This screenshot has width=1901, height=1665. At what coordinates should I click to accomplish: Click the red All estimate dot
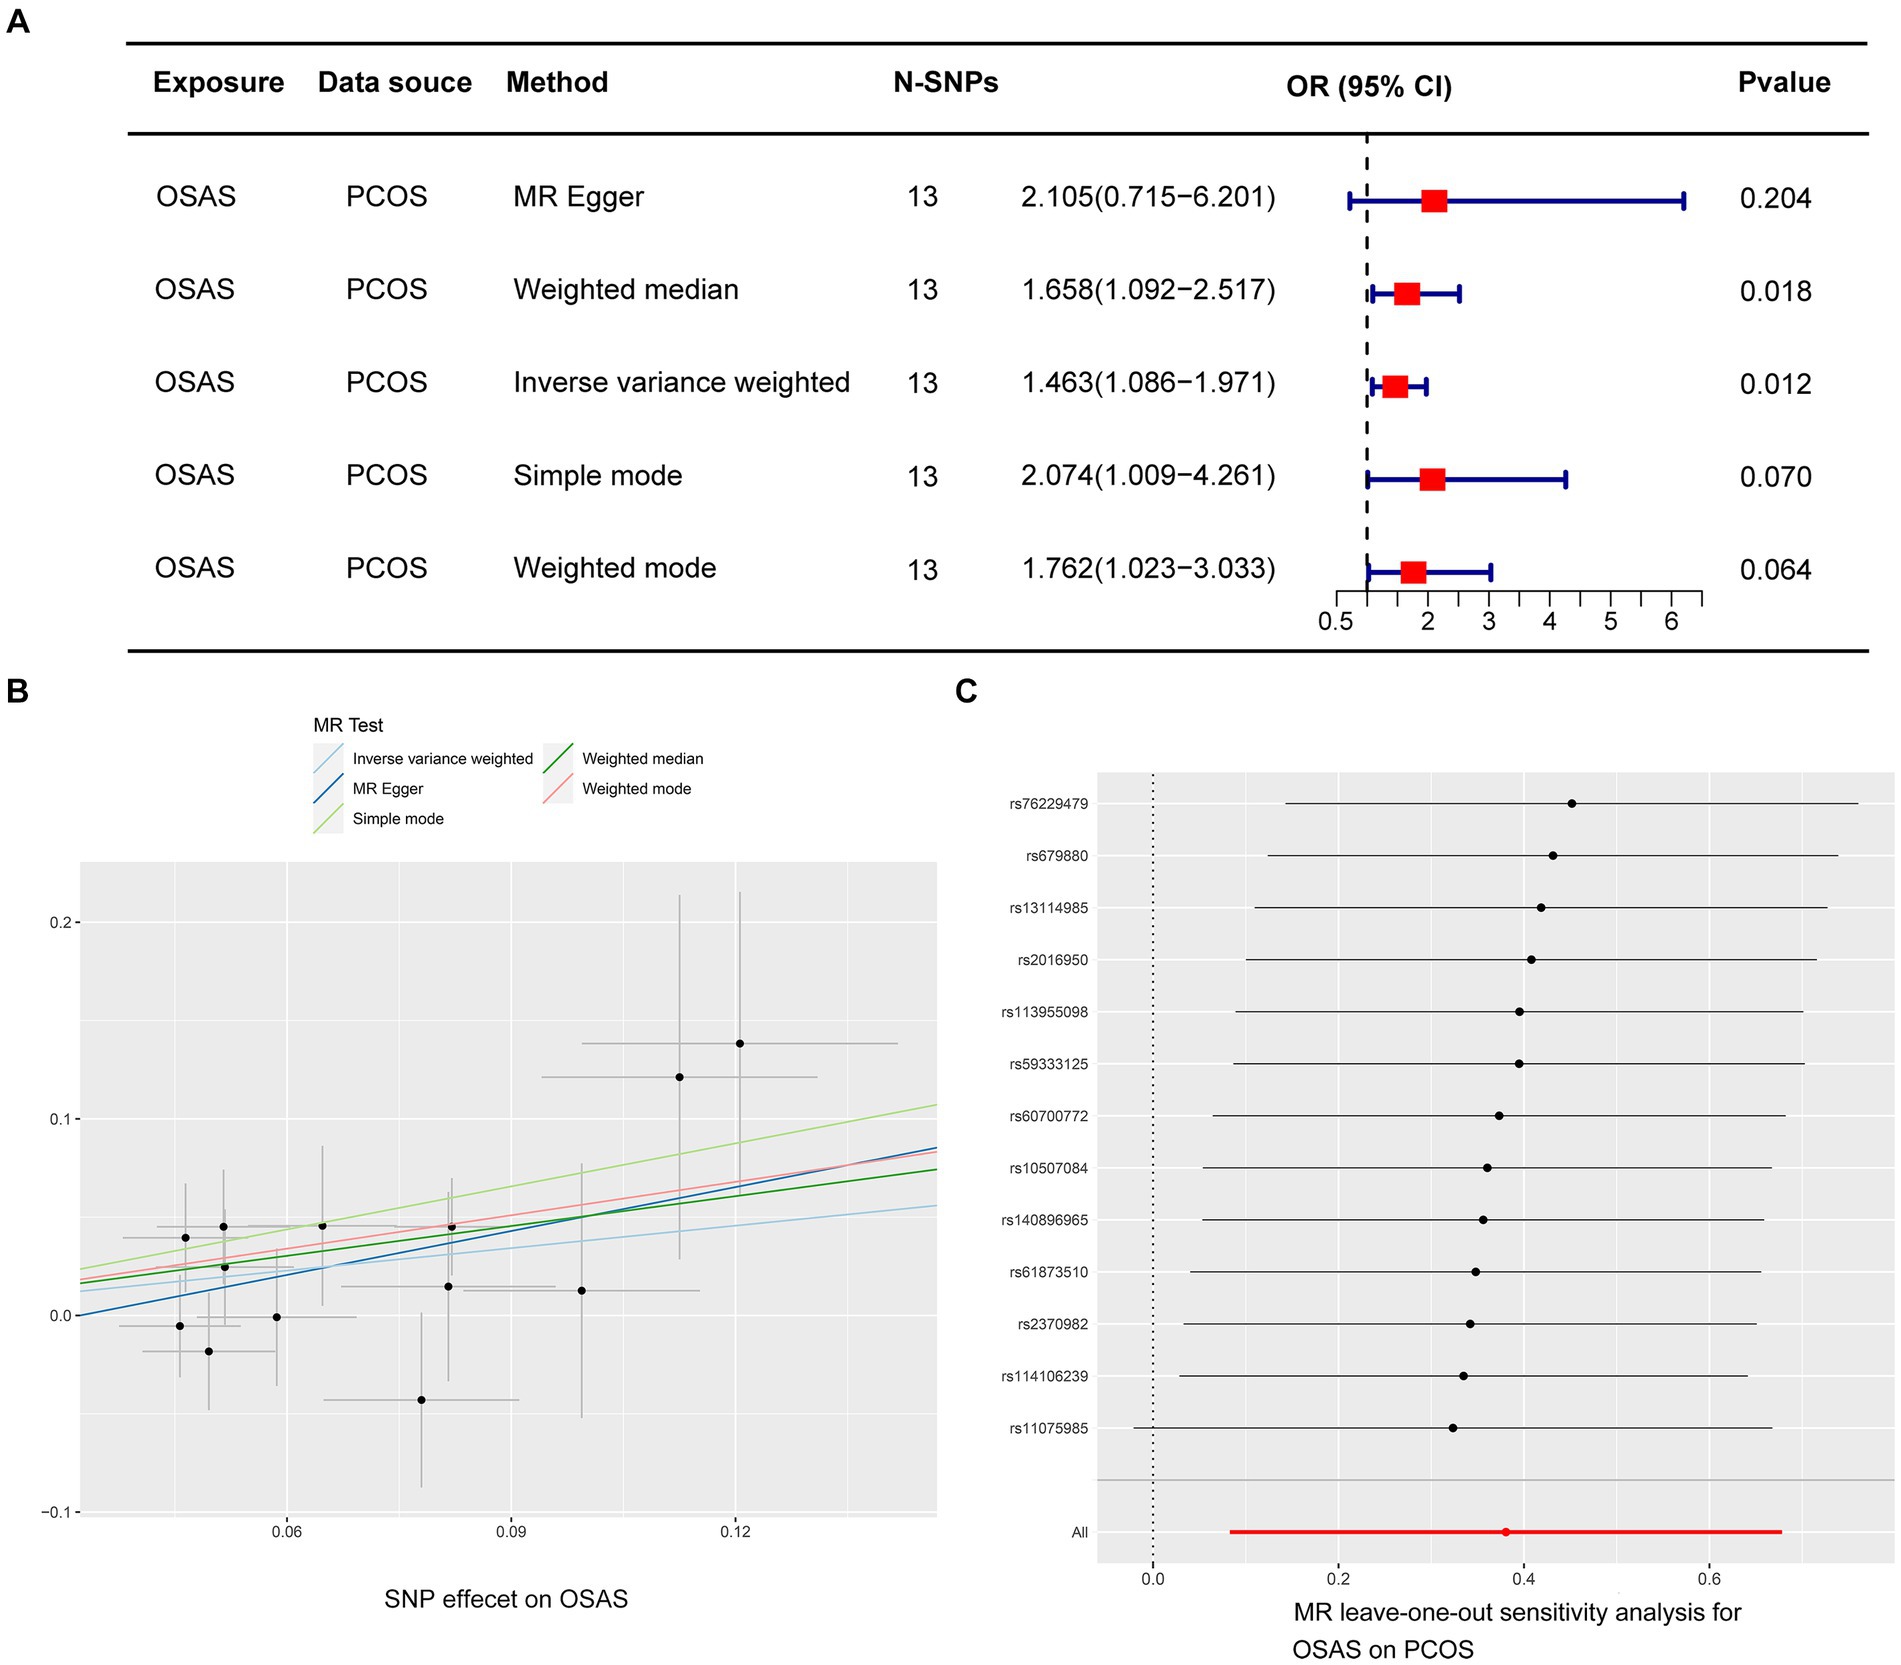pos(1505,1532)
